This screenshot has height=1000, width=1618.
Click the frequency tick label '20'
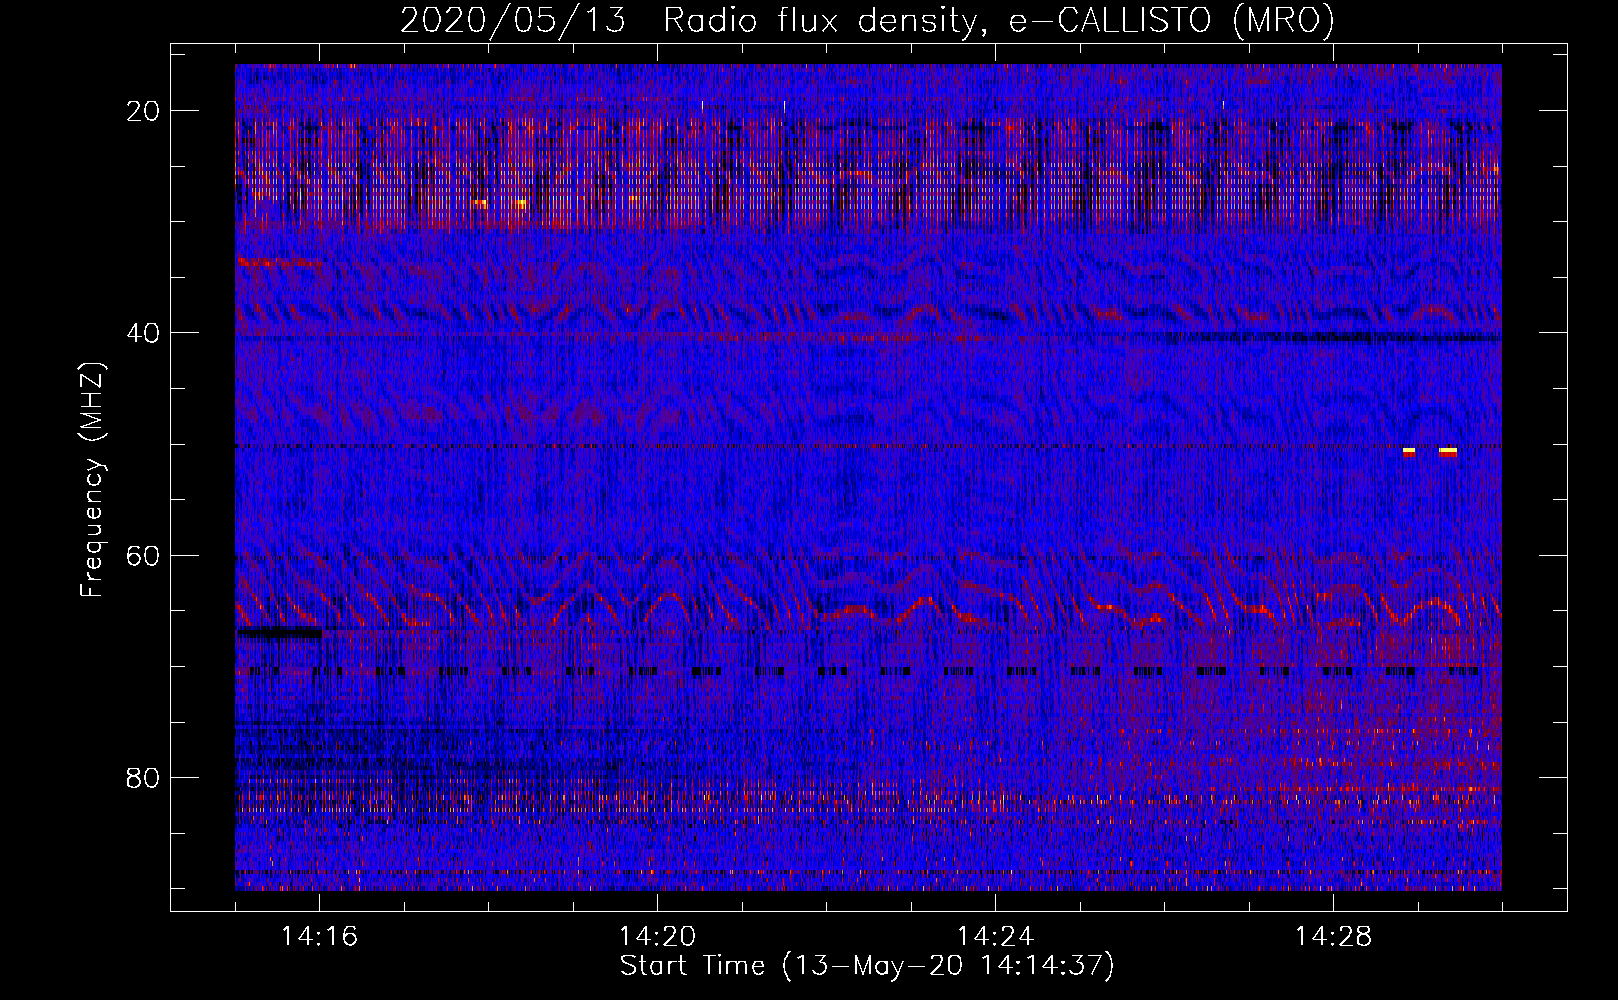click(x=144, y=111)
